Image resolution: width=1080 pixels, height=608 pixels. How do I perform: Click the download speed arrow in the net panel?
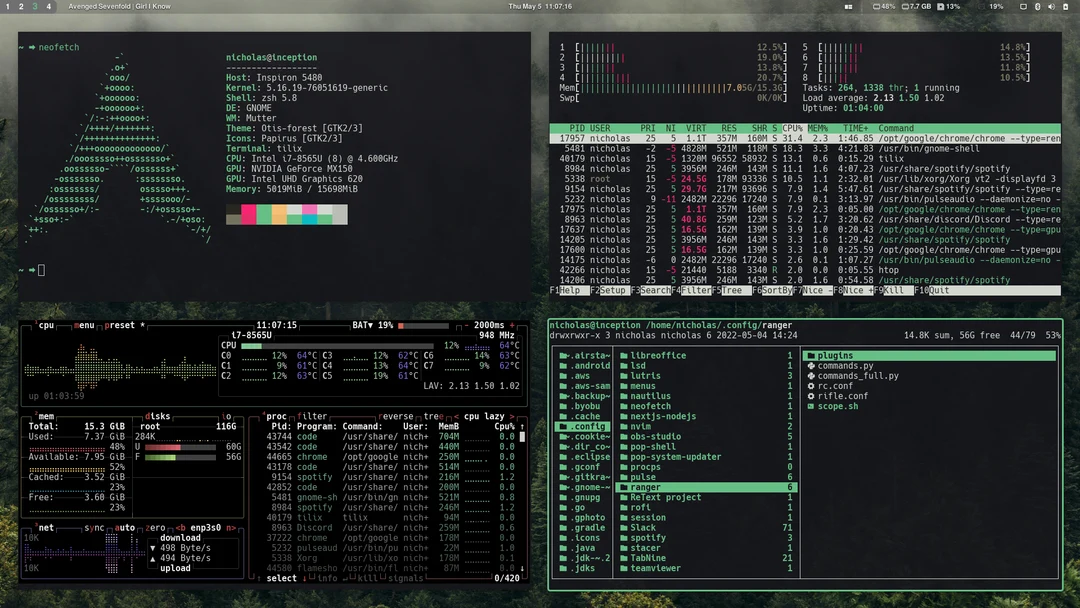[153, 548]
